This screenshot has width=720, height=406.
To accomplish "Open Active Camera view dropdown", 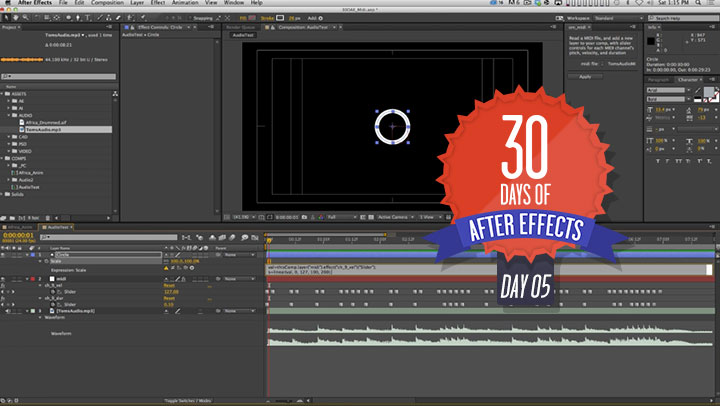I will pyautogui.click(x=395, y=217).
